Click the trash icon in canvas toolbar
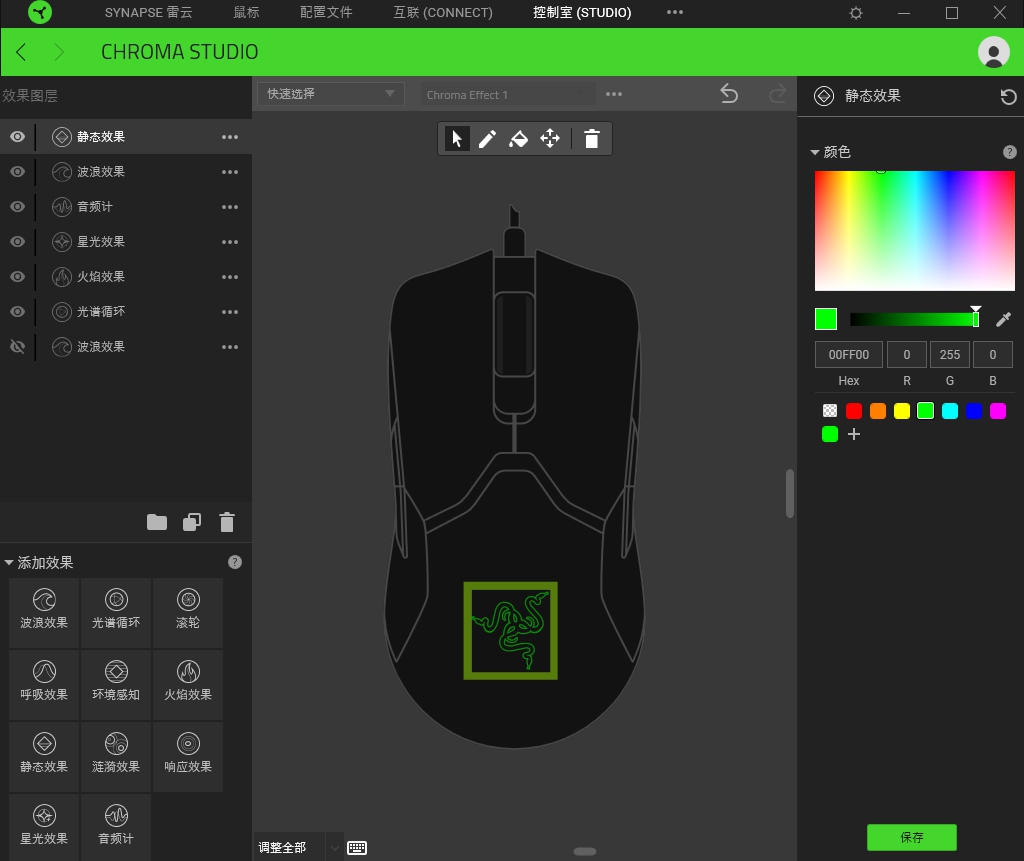 (x=592, y=139)
